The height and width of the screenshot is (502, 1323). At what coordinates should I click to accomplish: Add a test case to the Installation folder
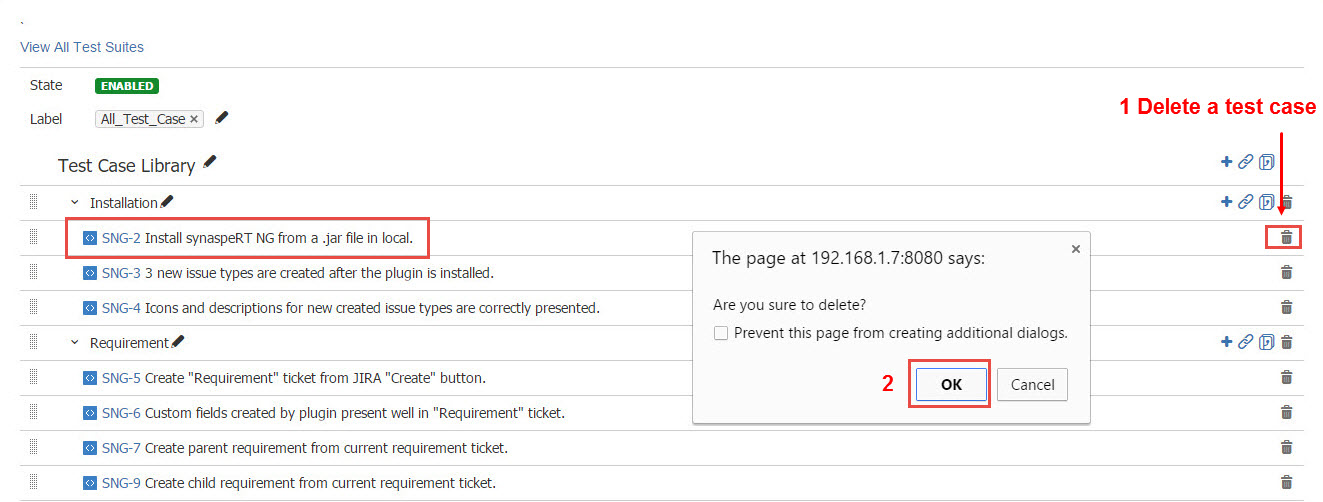coord(1226,202)
